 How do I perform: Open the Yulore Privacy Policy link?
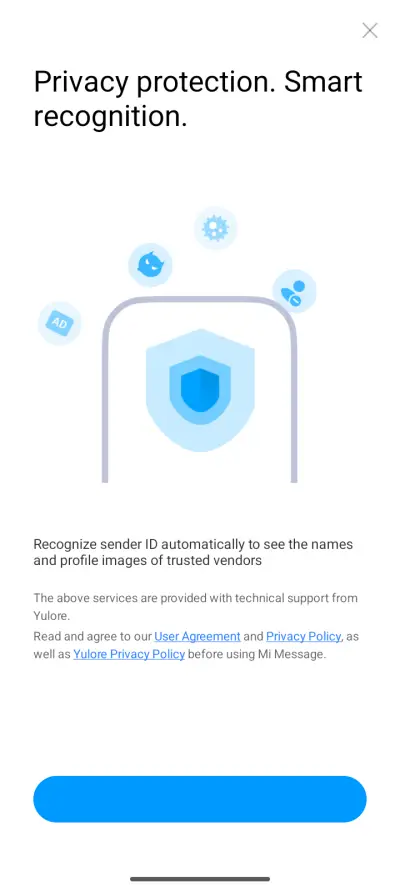(129, 654)
